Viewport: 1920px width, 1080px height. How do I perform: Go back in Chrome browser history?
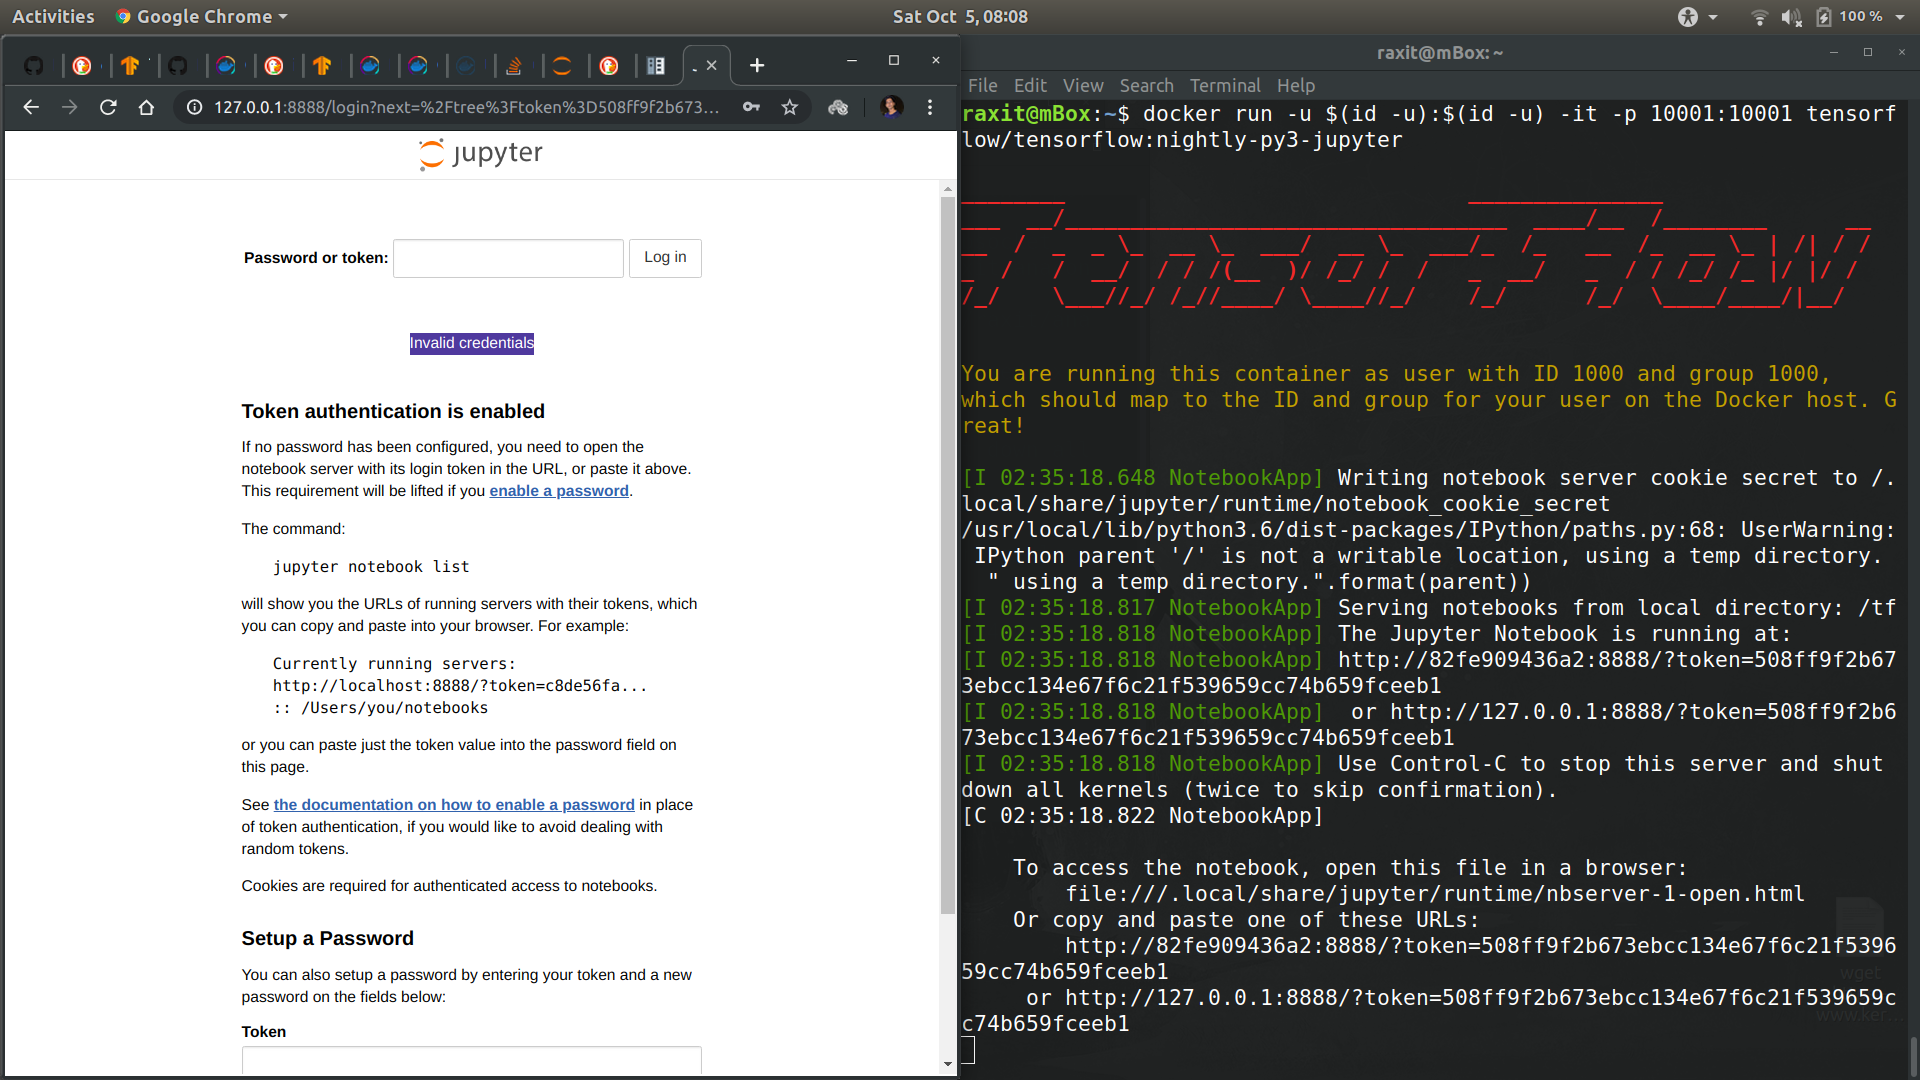point(31,107)
